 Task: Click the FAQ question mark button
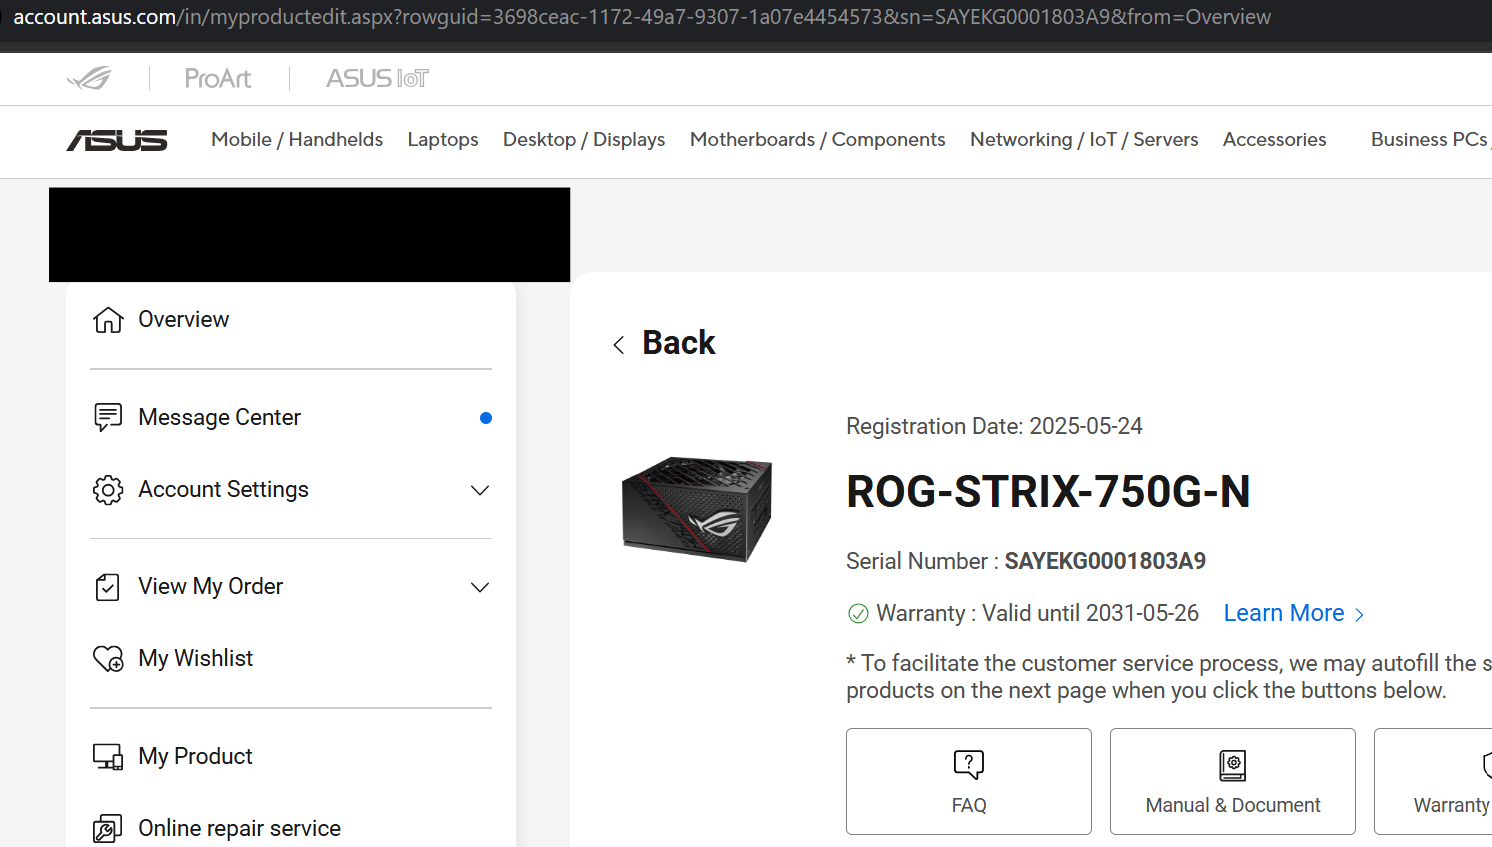pyautogui.click(x=969, y=781)
